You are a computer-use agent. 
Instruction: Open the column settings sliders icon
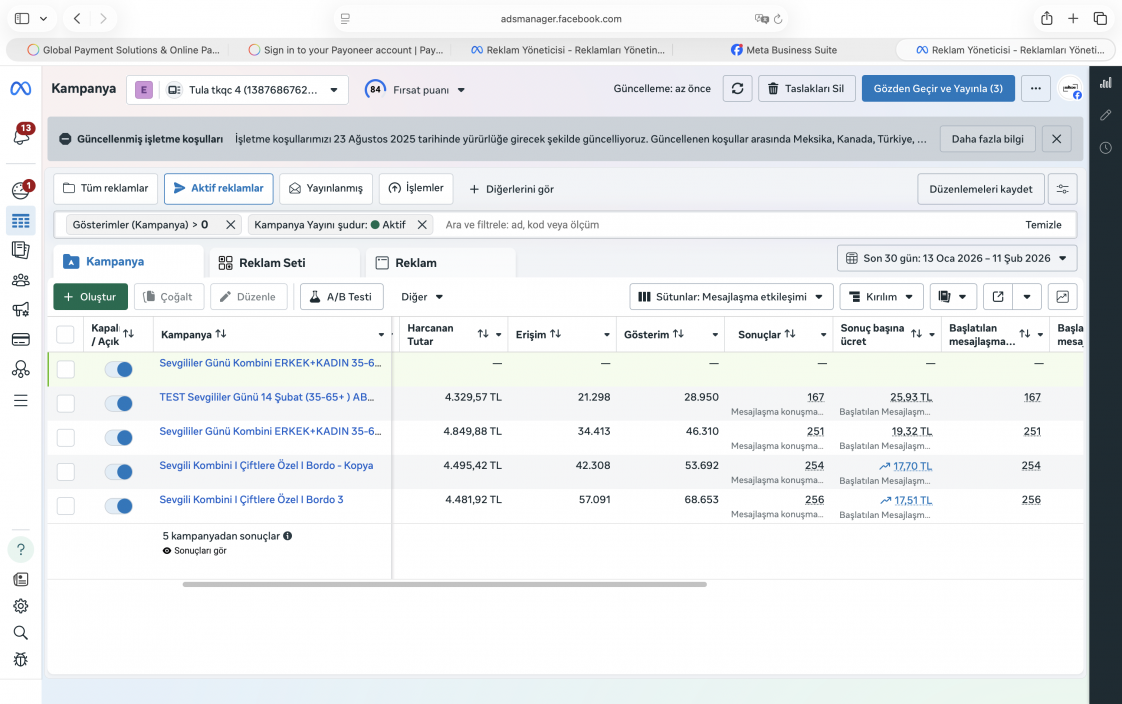point(1062,189)
